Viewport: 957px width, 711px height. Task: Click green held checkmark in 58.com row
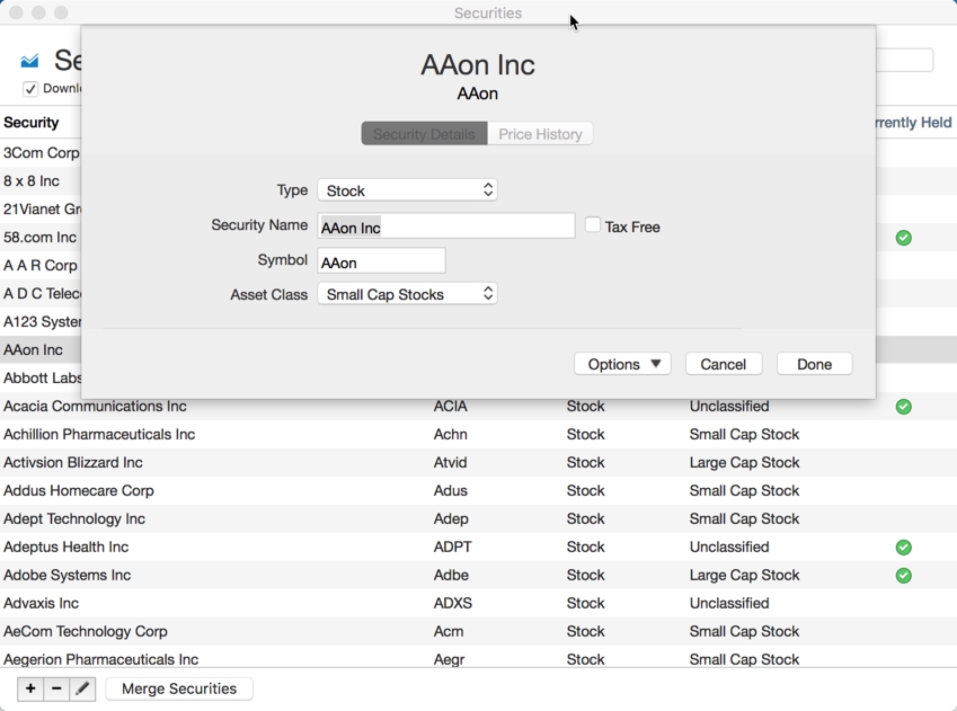(903, 238)
